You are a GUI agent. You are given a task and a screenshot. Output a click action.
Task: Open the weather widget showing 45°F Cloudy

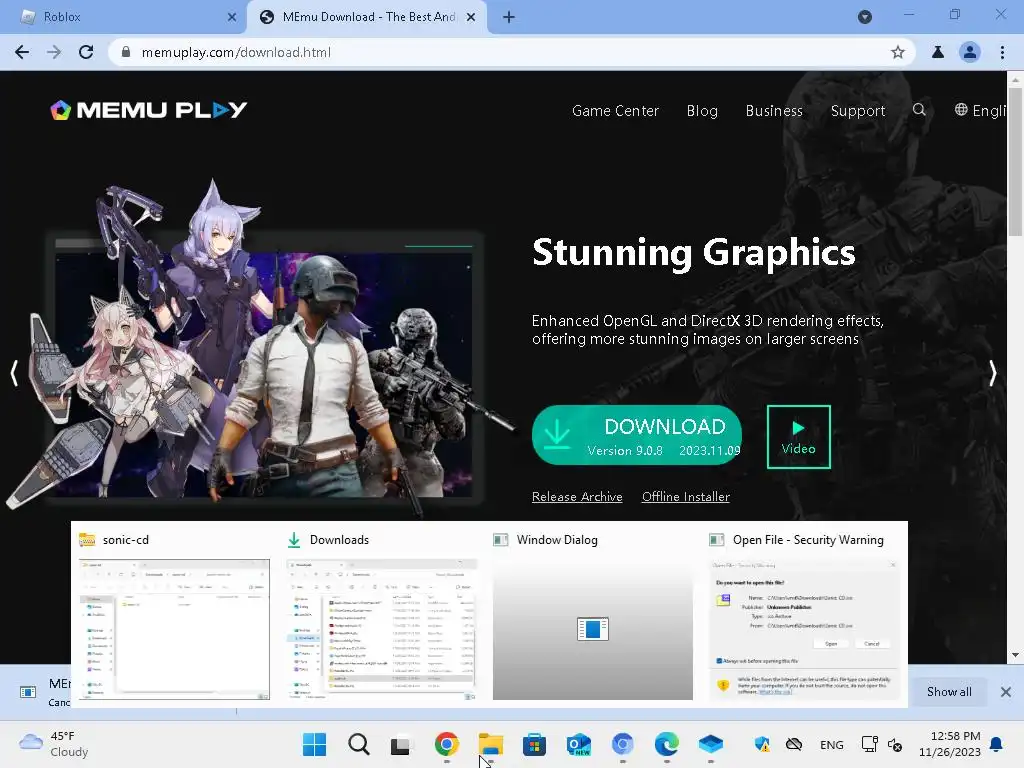[54, 744]
